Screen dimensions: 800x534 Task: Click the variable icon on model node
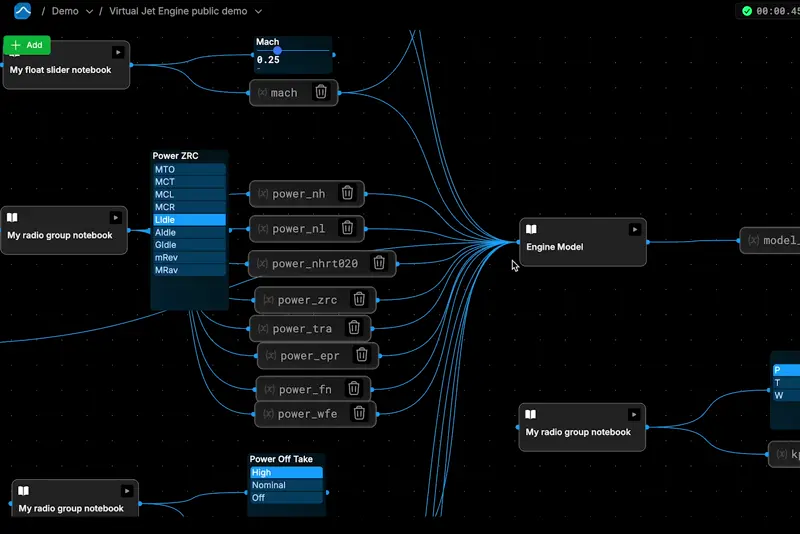click(754, 240)
